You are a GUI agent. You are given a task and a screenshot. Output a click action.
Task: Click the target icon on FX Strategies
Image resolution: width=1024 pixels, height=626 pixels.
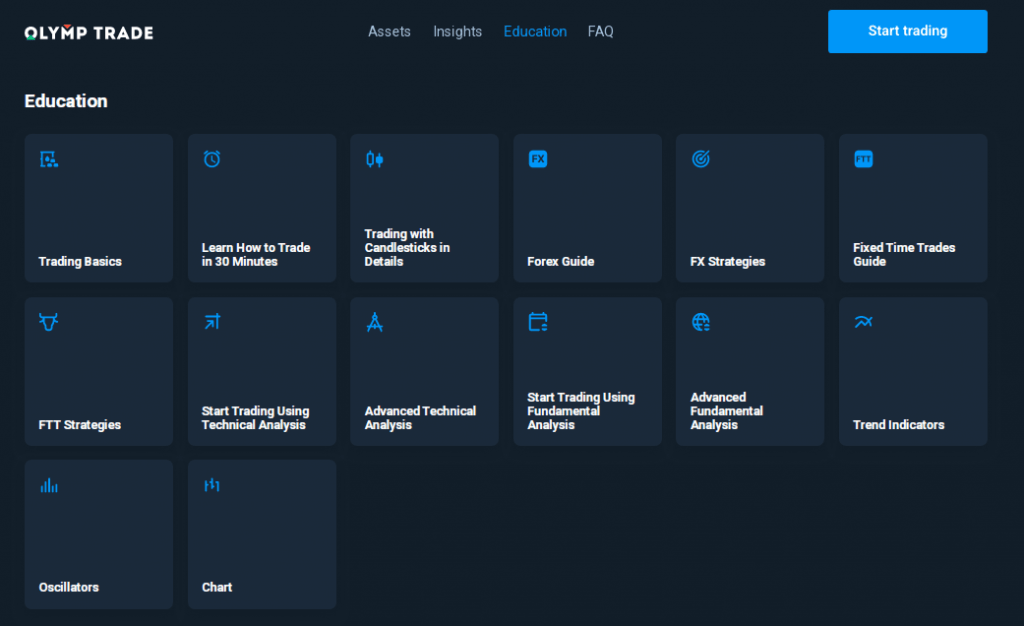pyautogui.click(x=701, y=159)
